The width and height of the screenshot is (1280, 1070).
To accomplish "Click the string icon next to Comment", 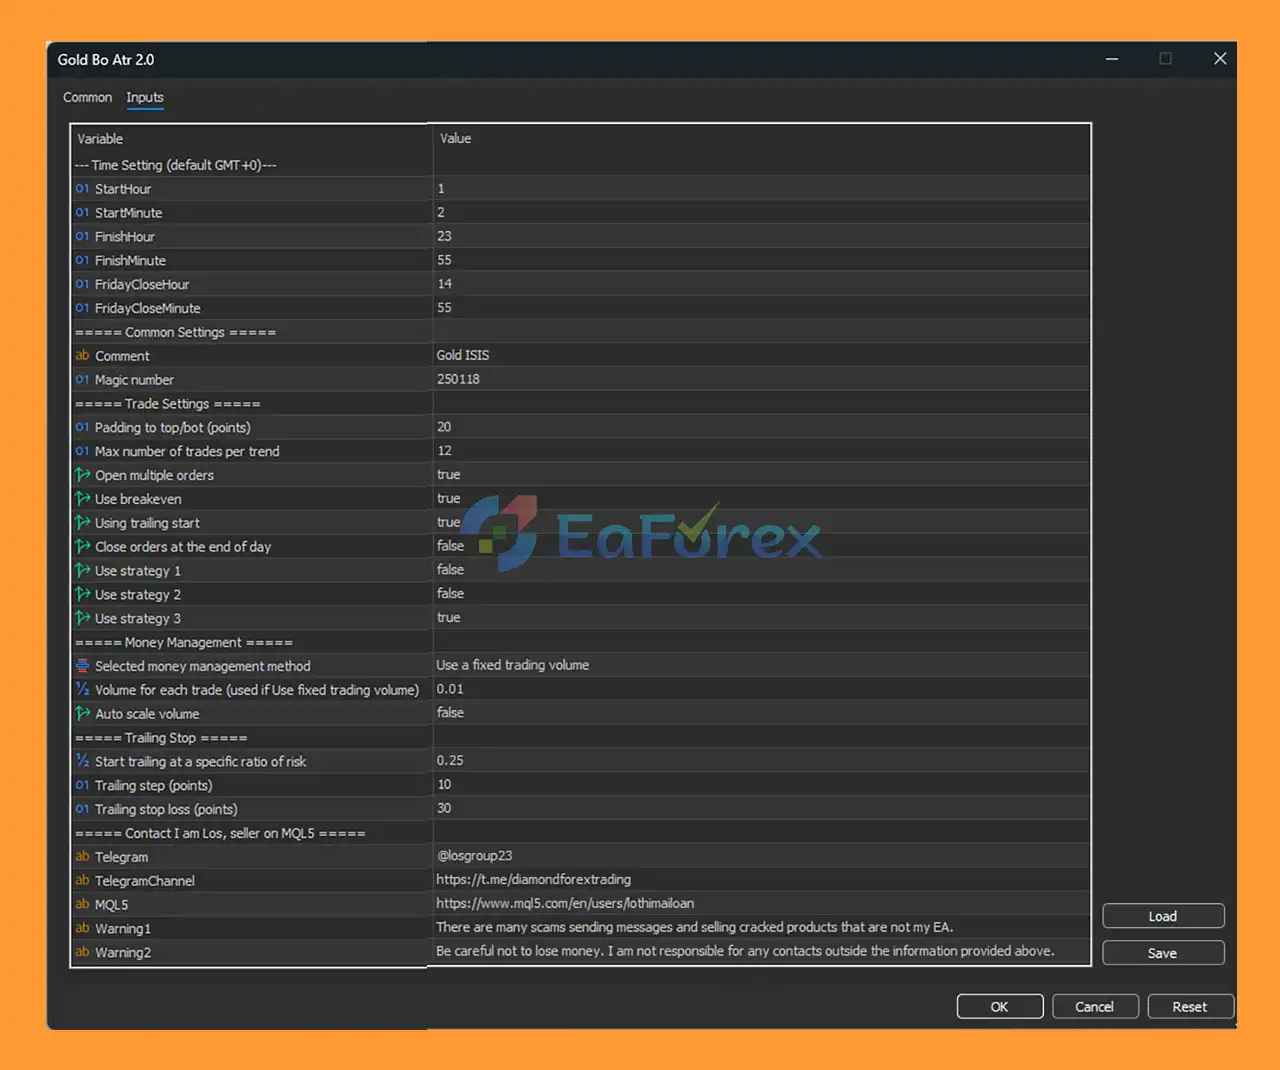I will [82, 356].
